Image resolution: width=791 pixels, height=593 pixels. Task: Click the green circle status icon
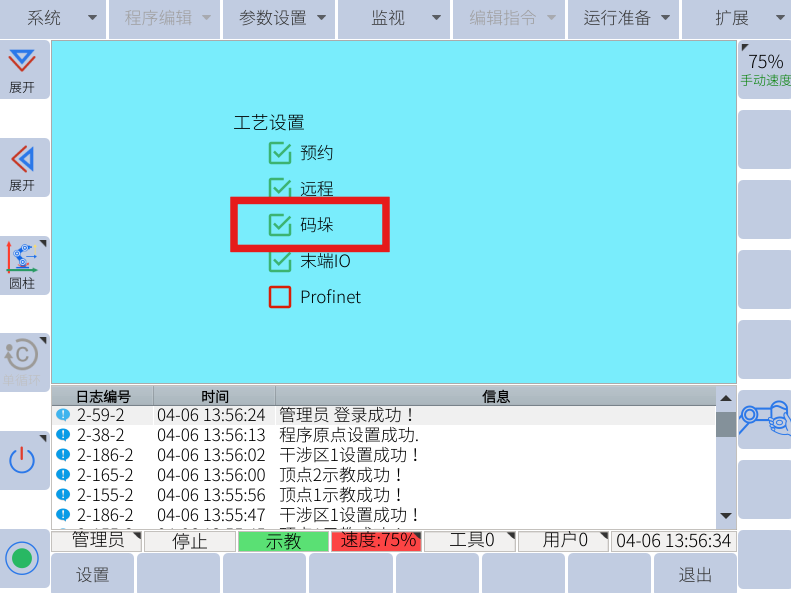[22, 558]
